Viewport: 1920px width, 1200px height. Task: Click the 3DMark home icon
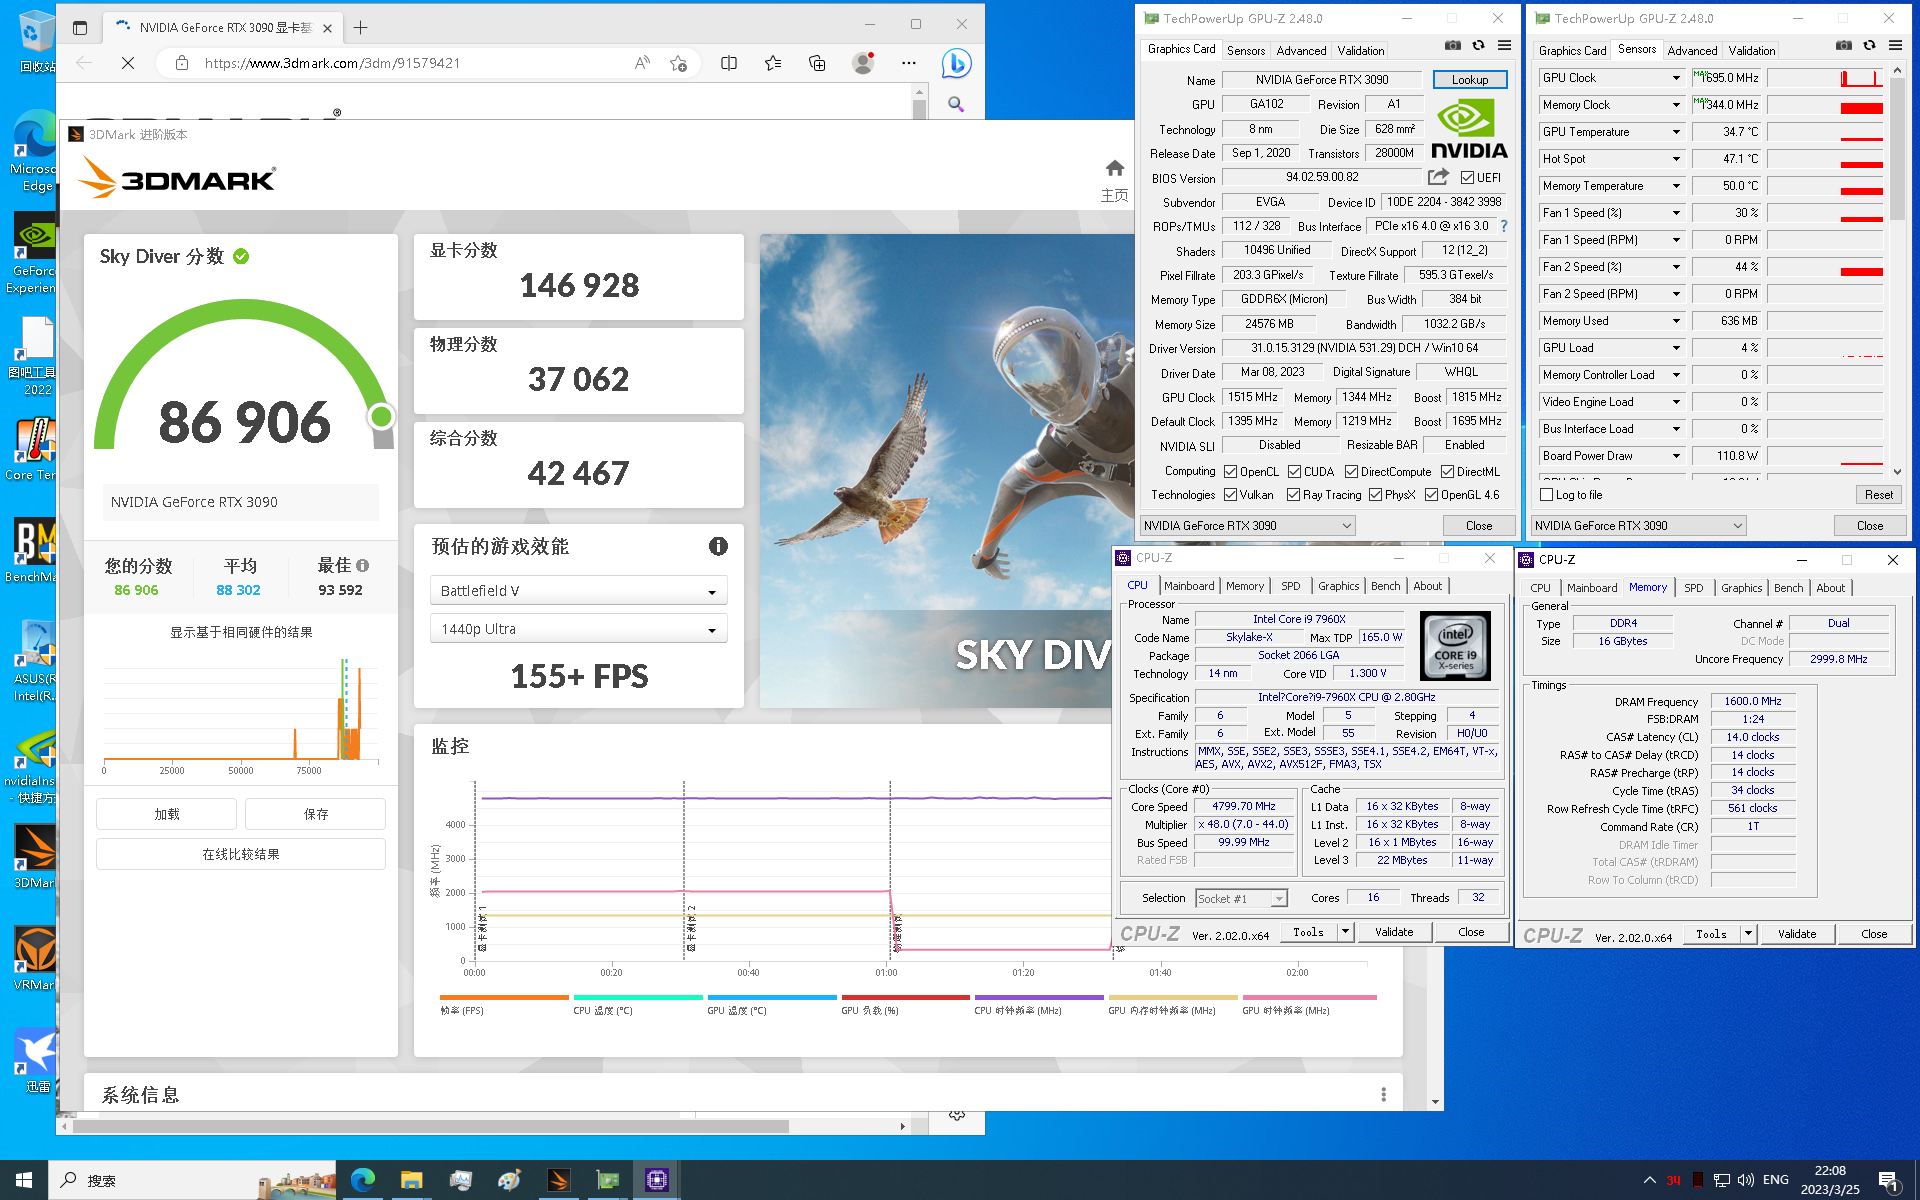click(x=1115, y=168)
